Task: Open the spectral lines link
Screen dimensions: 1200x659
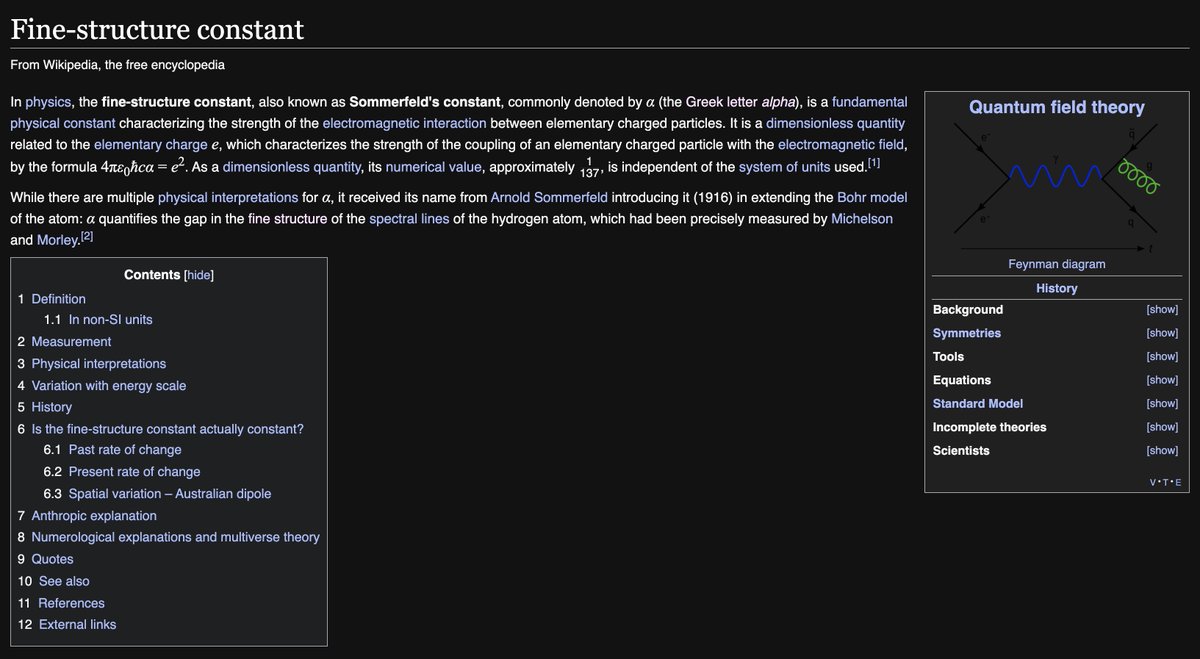Action: click(409, 218)
